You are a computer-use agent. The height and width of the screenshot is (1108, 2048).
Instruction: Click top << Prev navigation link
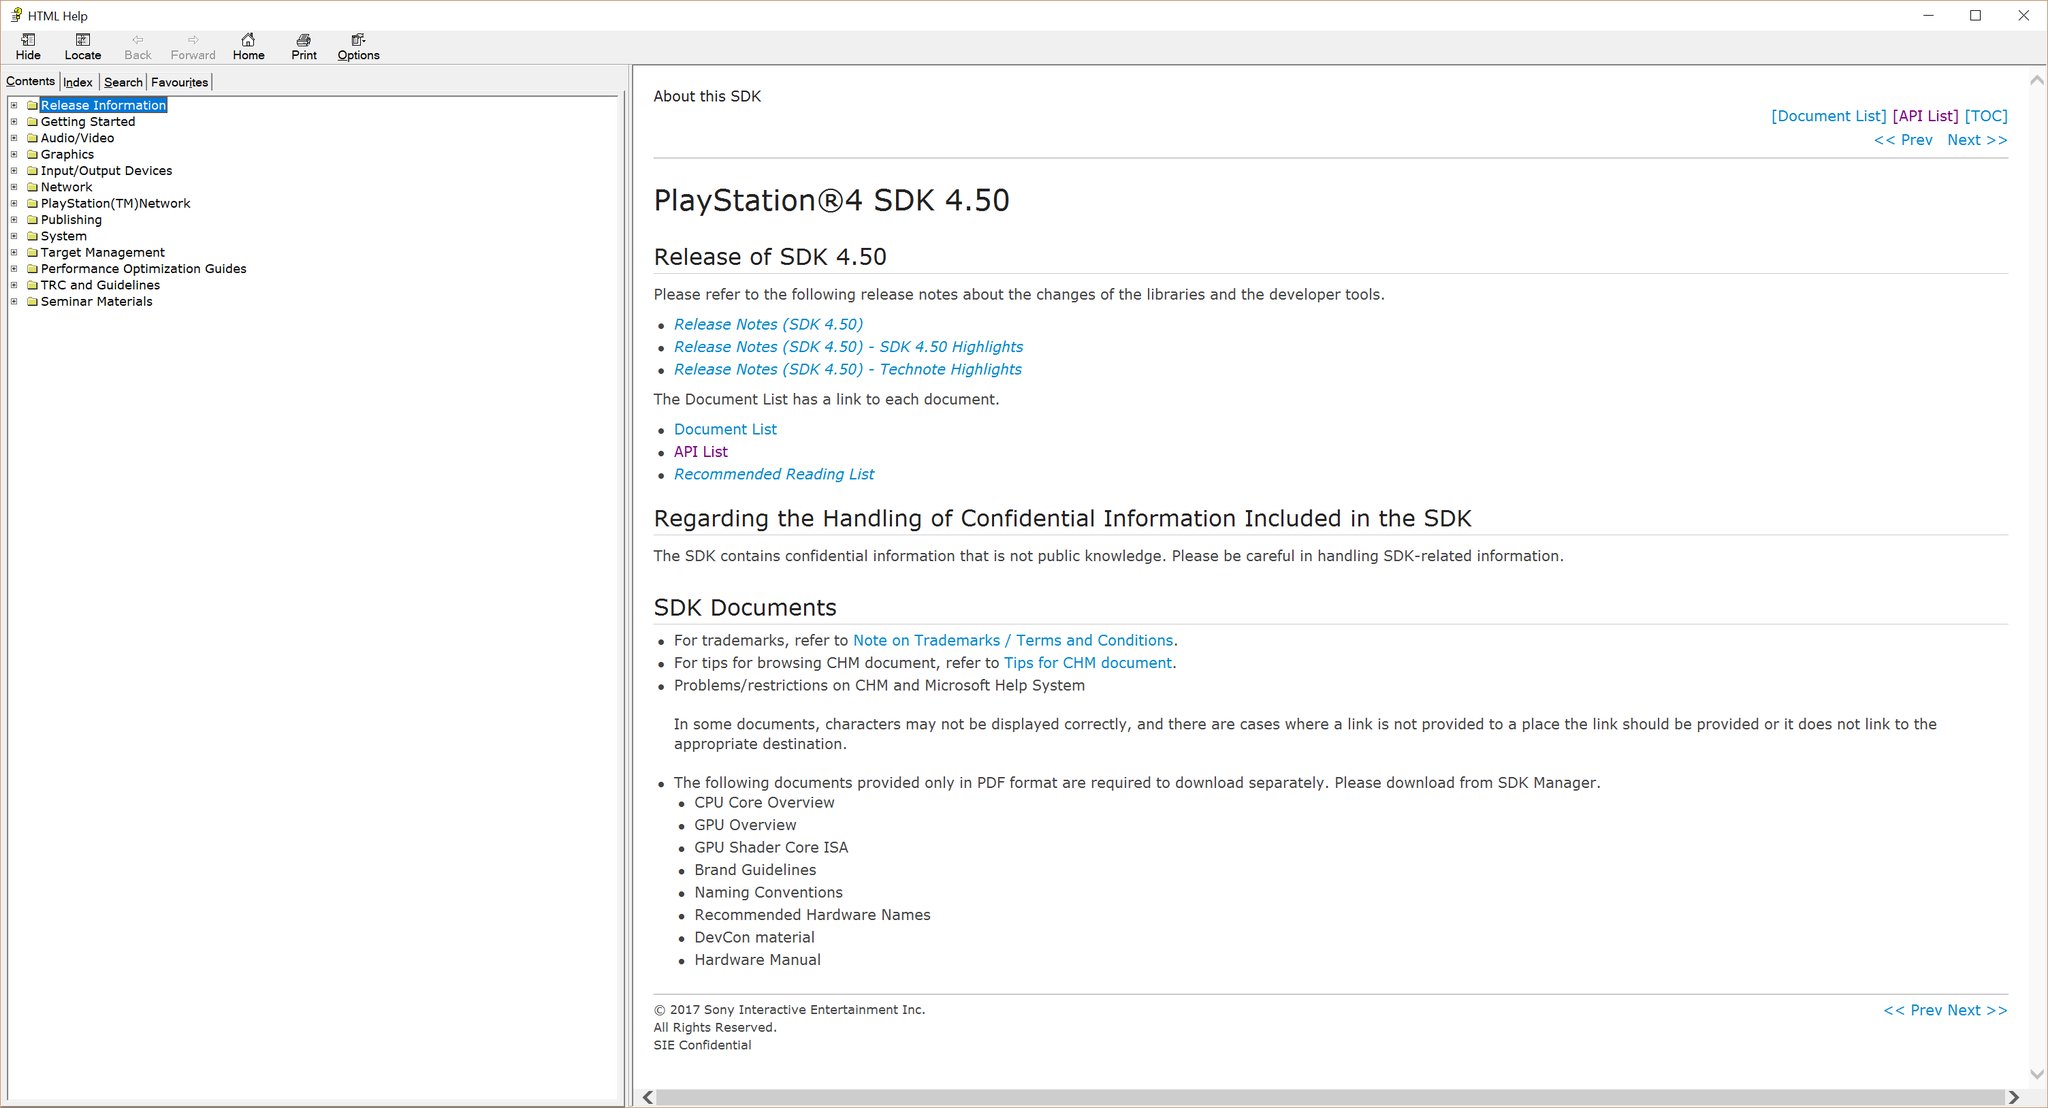(1903, 140)
